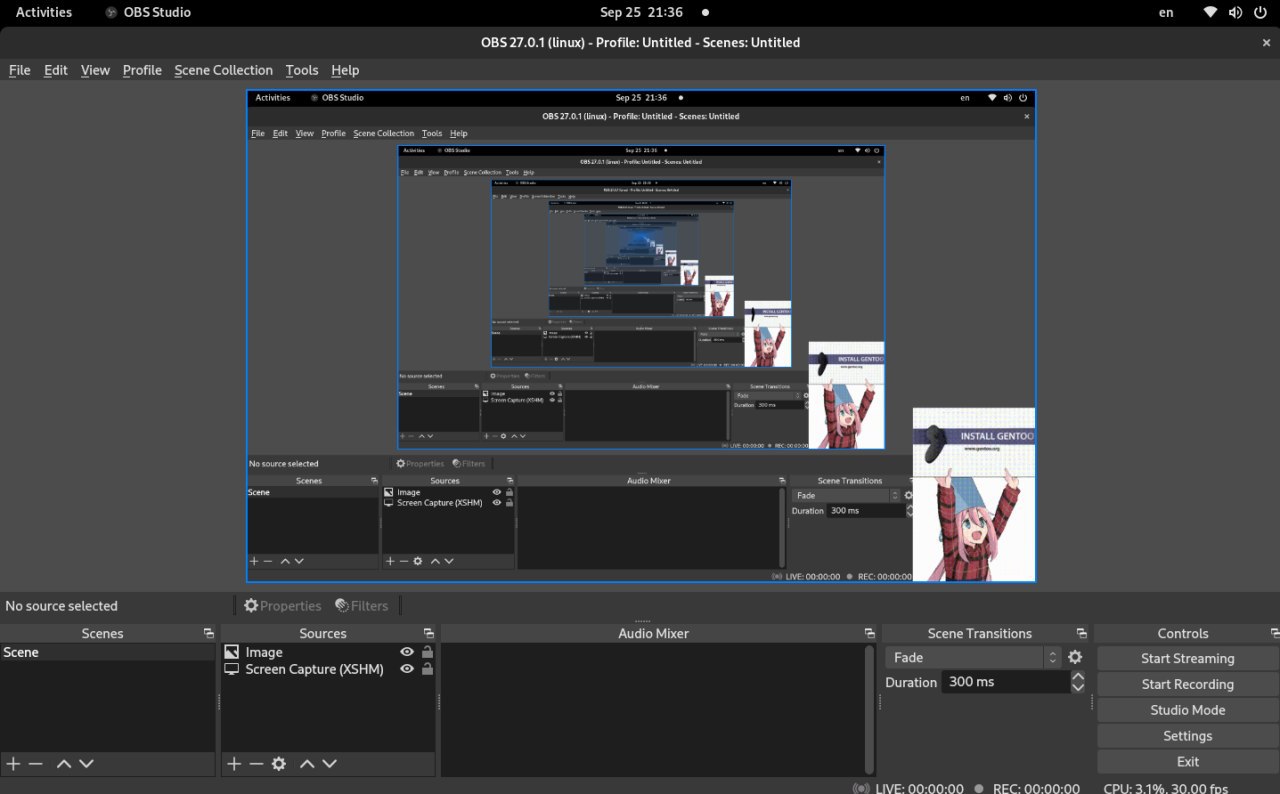Click the Start Streaming button
Viewport: 1280px width, 794px height.
coord(1188,658)
